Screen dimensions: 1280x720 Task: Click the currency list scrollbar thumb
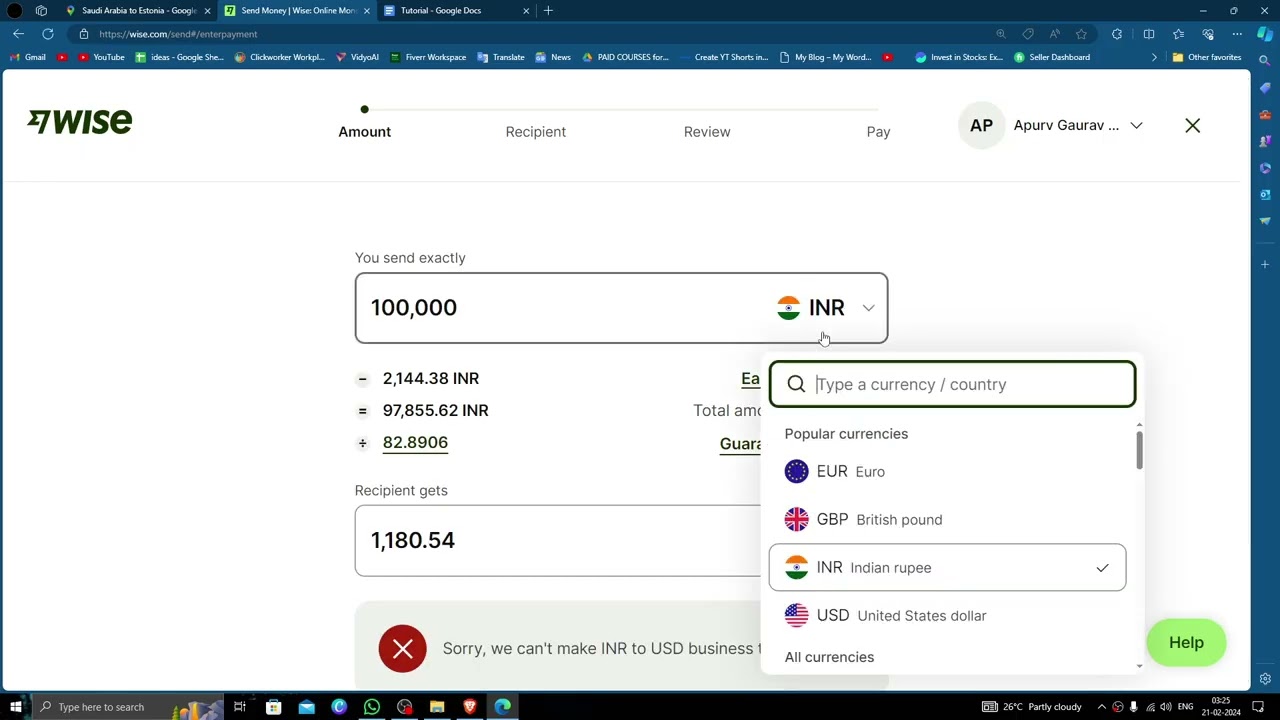tap(1139, 451)
